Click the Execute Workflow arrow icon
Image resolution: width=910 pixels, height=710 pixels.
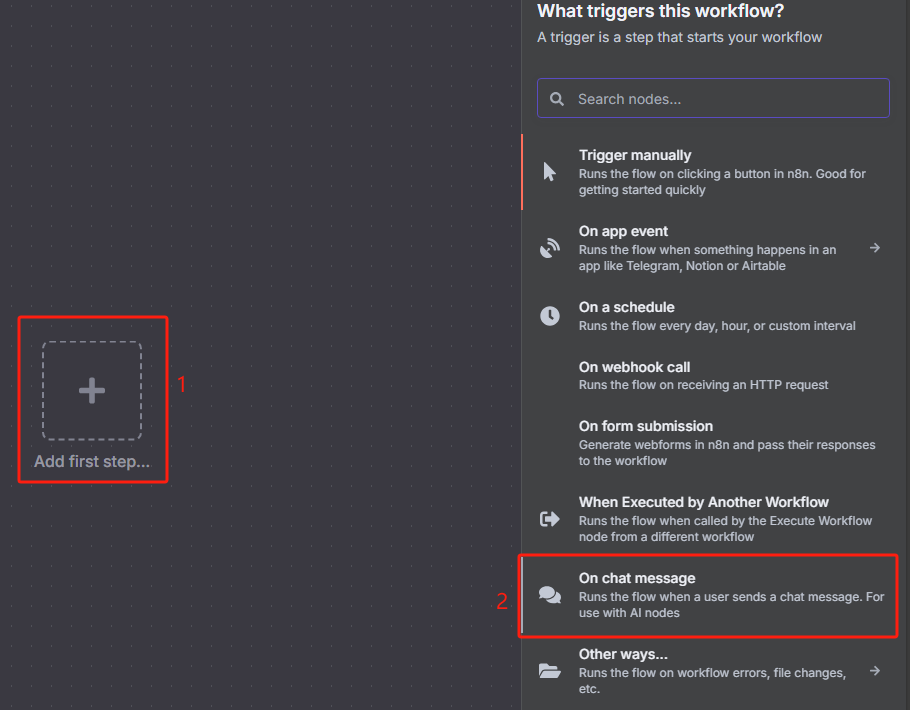[x=550, y=518]
